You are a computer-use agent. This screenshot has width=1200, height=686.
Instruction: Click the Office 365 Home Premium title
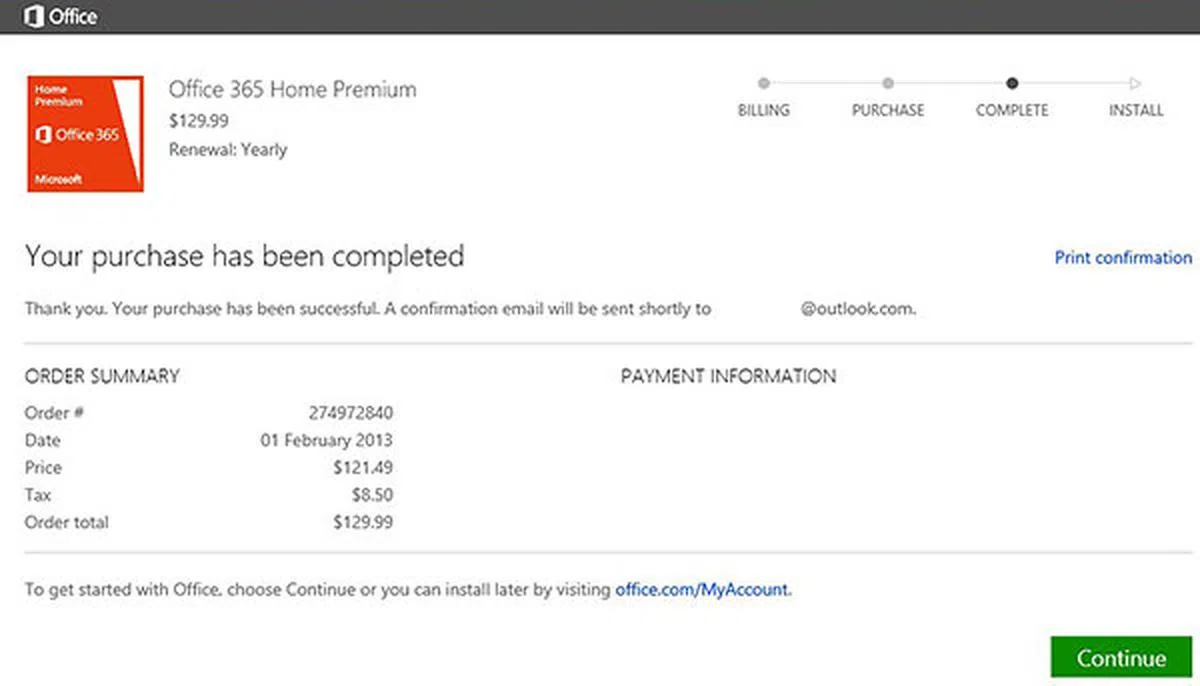click(292, 90)
